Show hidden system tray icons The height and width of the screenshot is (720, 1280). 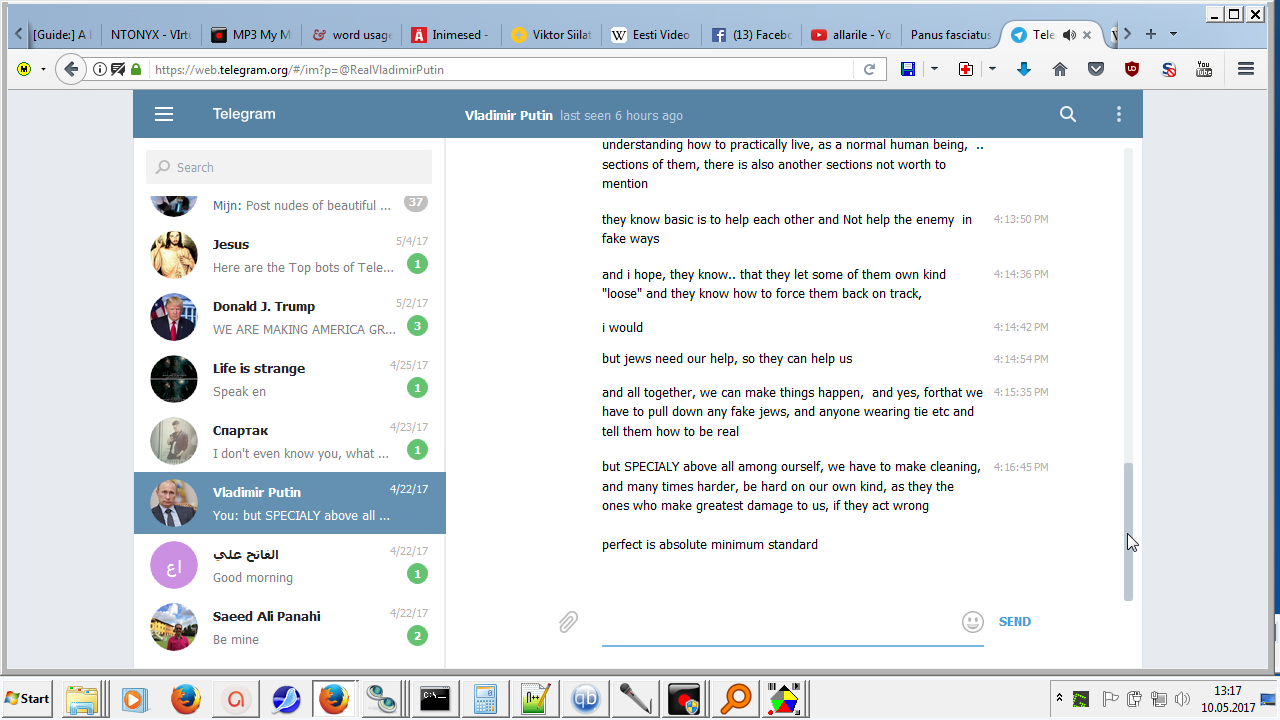click(x=1059, y=698)
